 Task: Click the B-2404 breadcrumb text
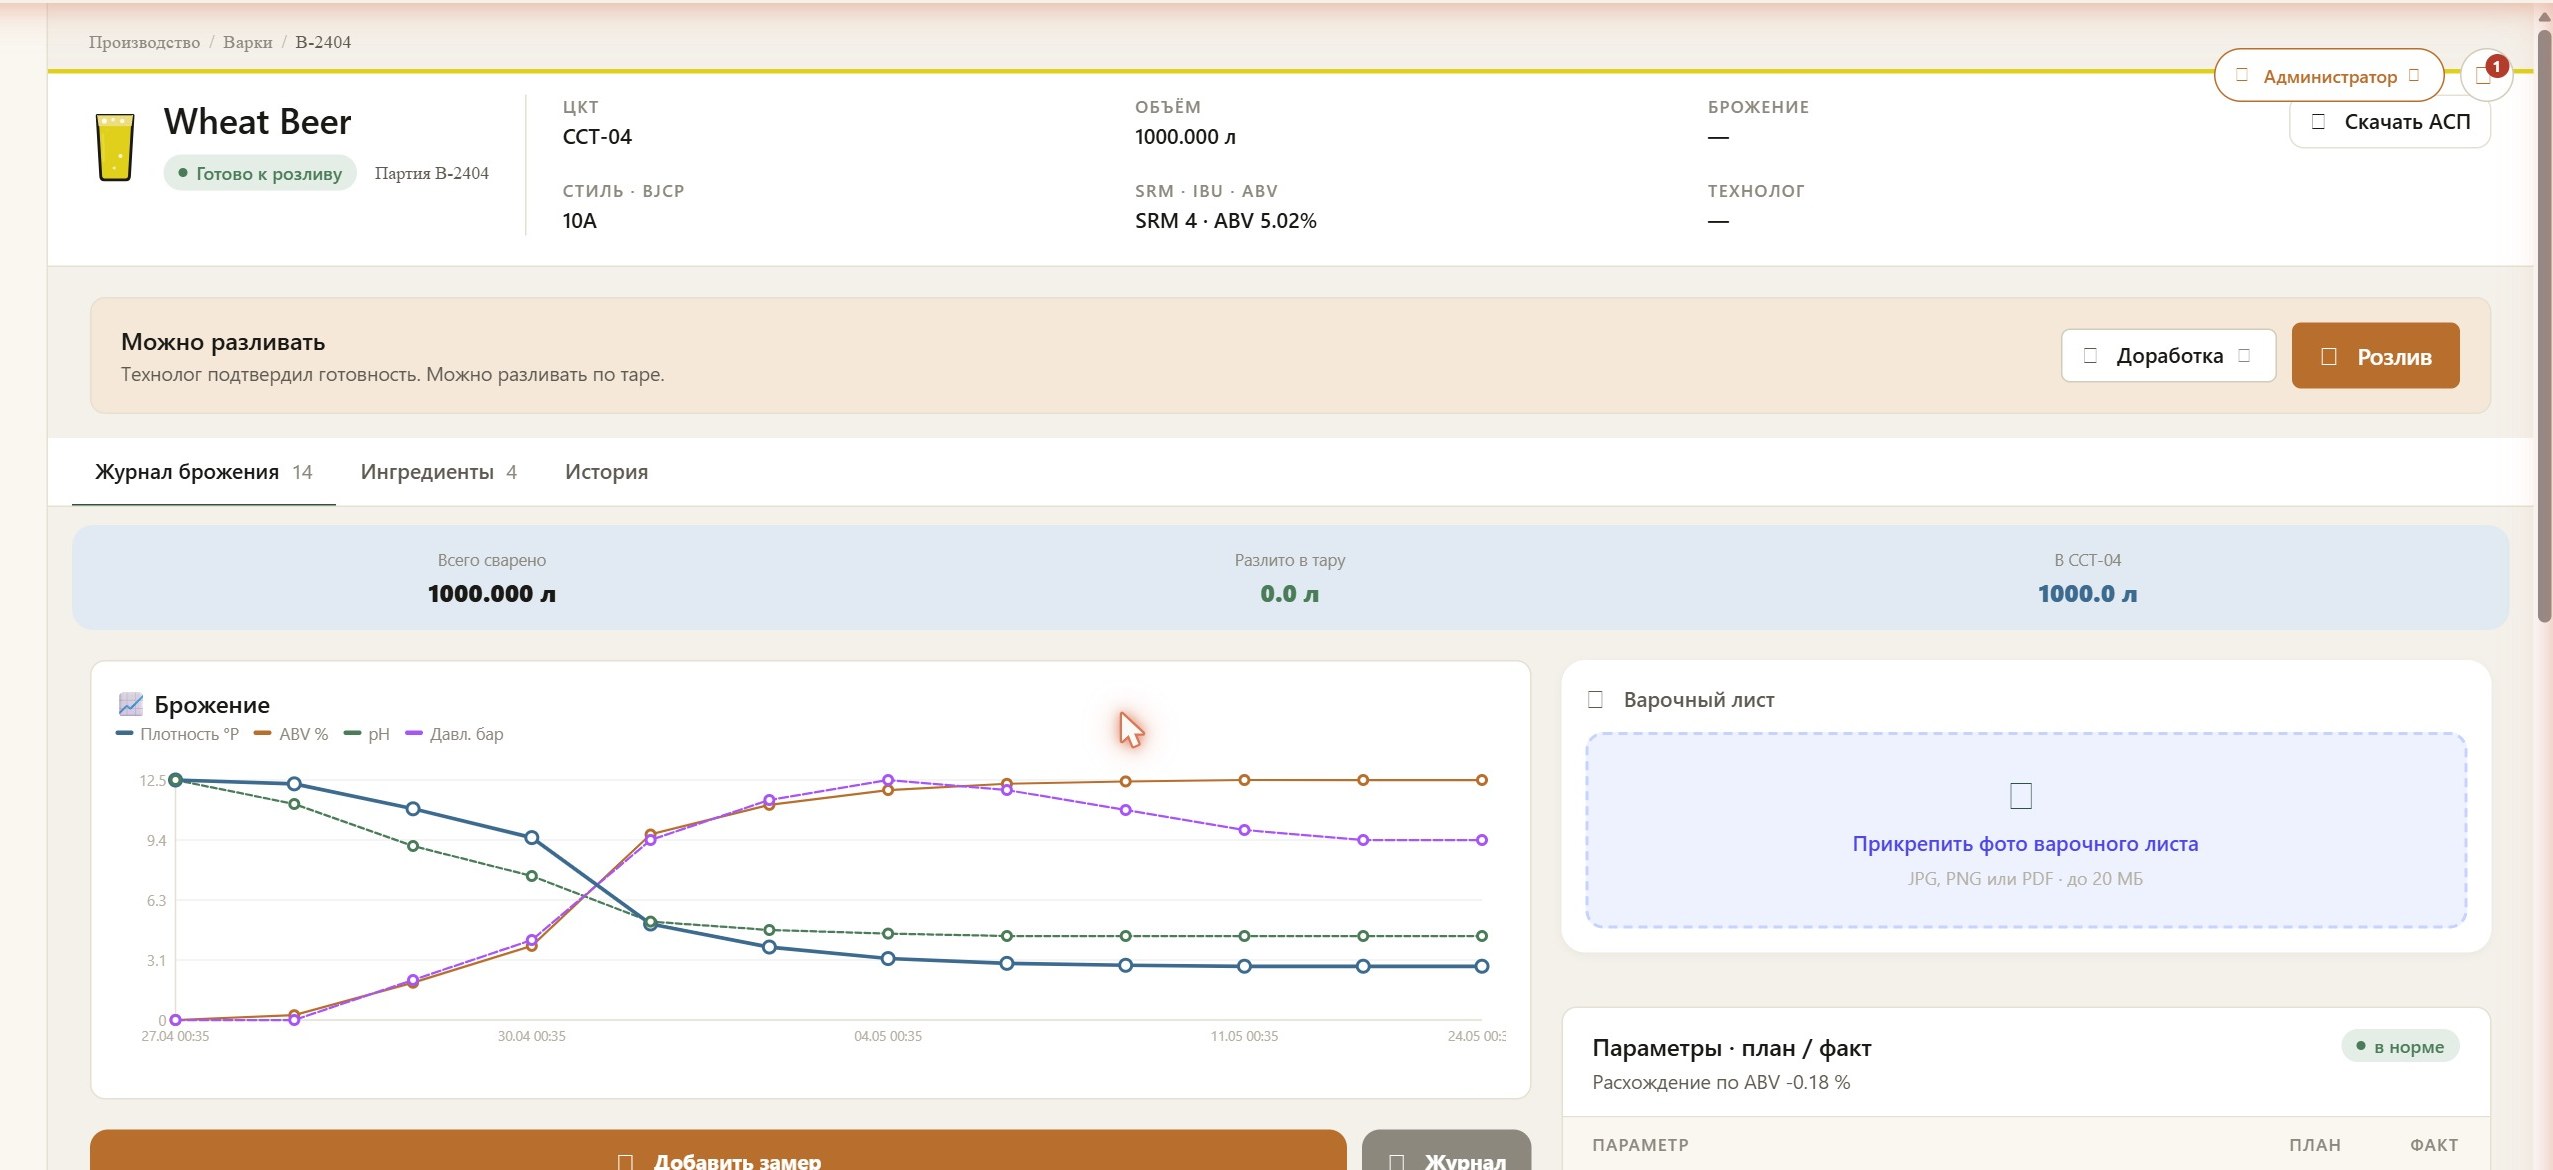coord(323,42)
